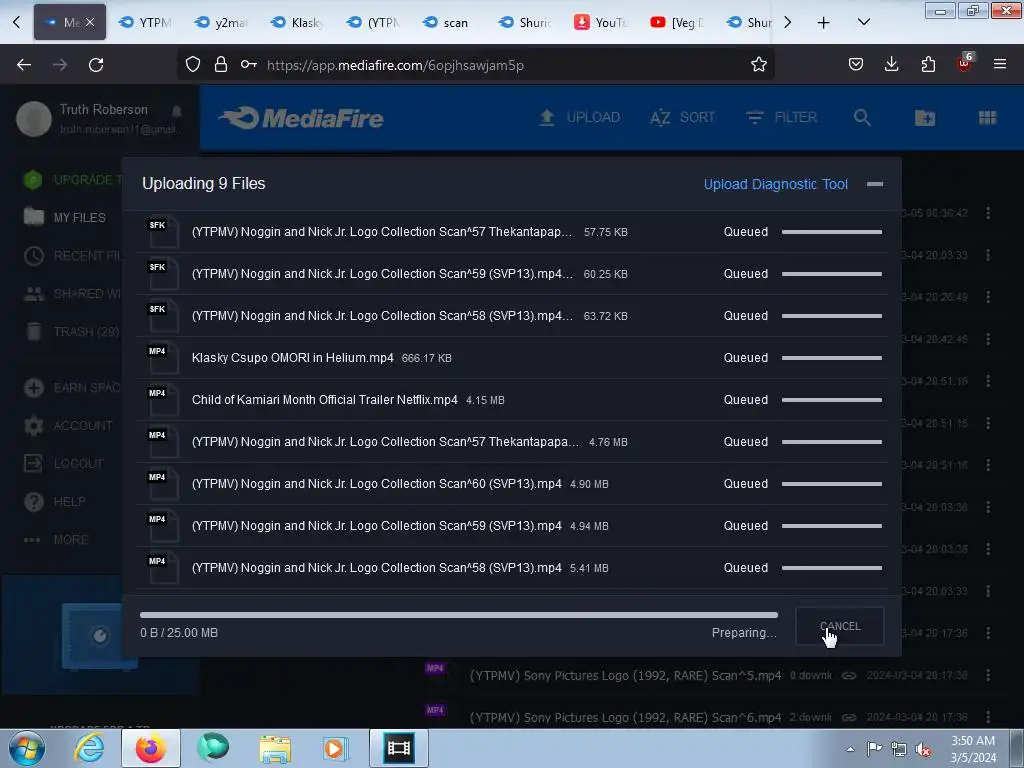Open a new browser tab
Viewport: 1024px width, 768px height.
click(x=824, y=23)
